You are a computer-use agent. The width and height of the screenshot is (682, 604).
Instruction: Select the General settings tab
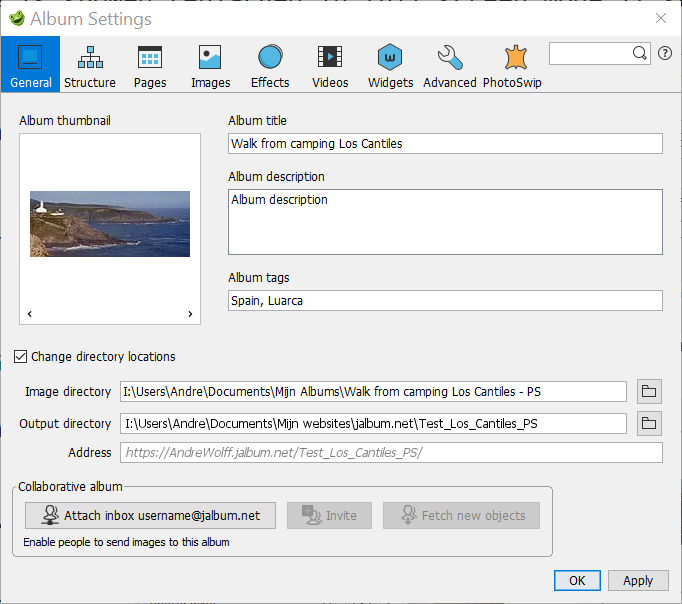click(x=30, y=66)
